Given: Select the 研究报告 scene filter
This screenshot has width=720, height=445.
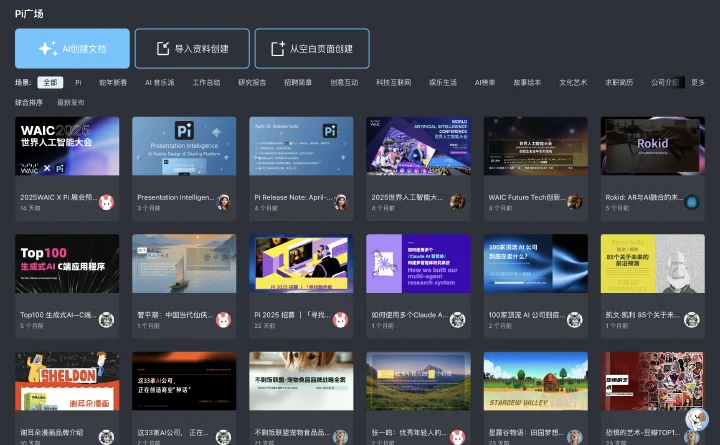Looking at the screenshot, I should pos(252,83).
